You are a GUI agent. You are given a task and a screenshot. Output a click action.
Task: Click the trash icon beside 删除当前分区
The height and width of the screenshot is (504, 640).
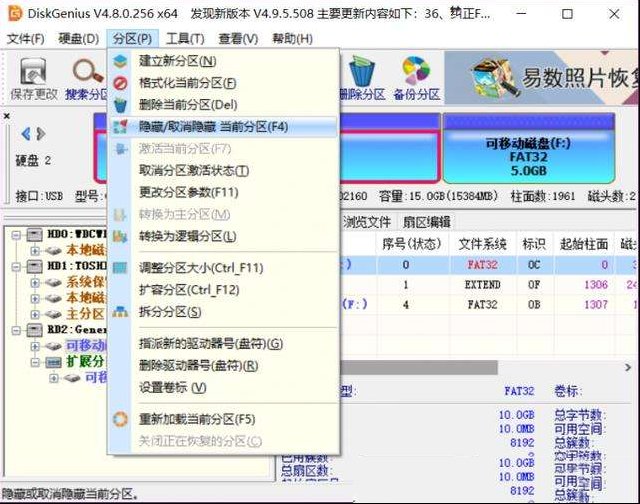(x=120, y=105)
